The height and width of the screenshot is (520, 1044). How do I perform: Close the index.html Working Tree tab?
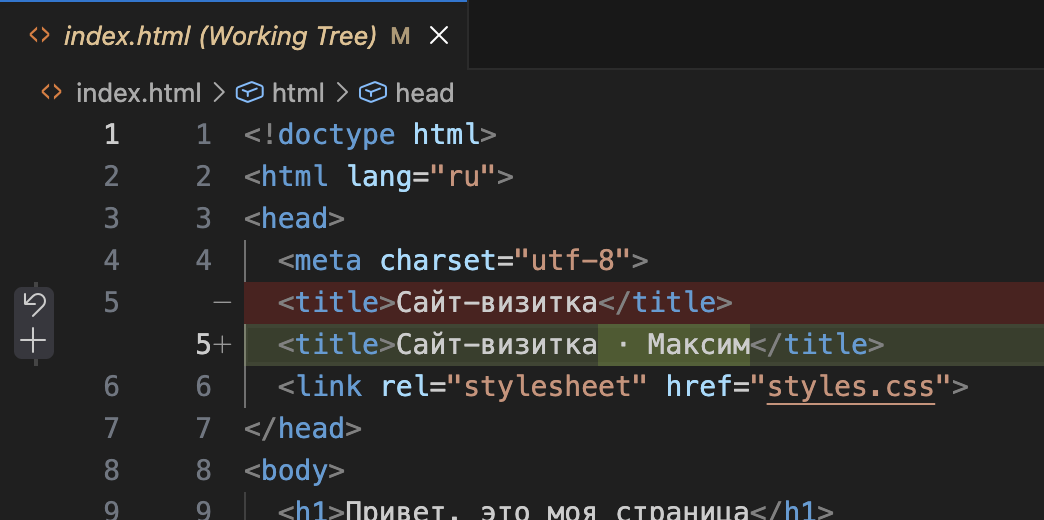(x=439, y=36)
